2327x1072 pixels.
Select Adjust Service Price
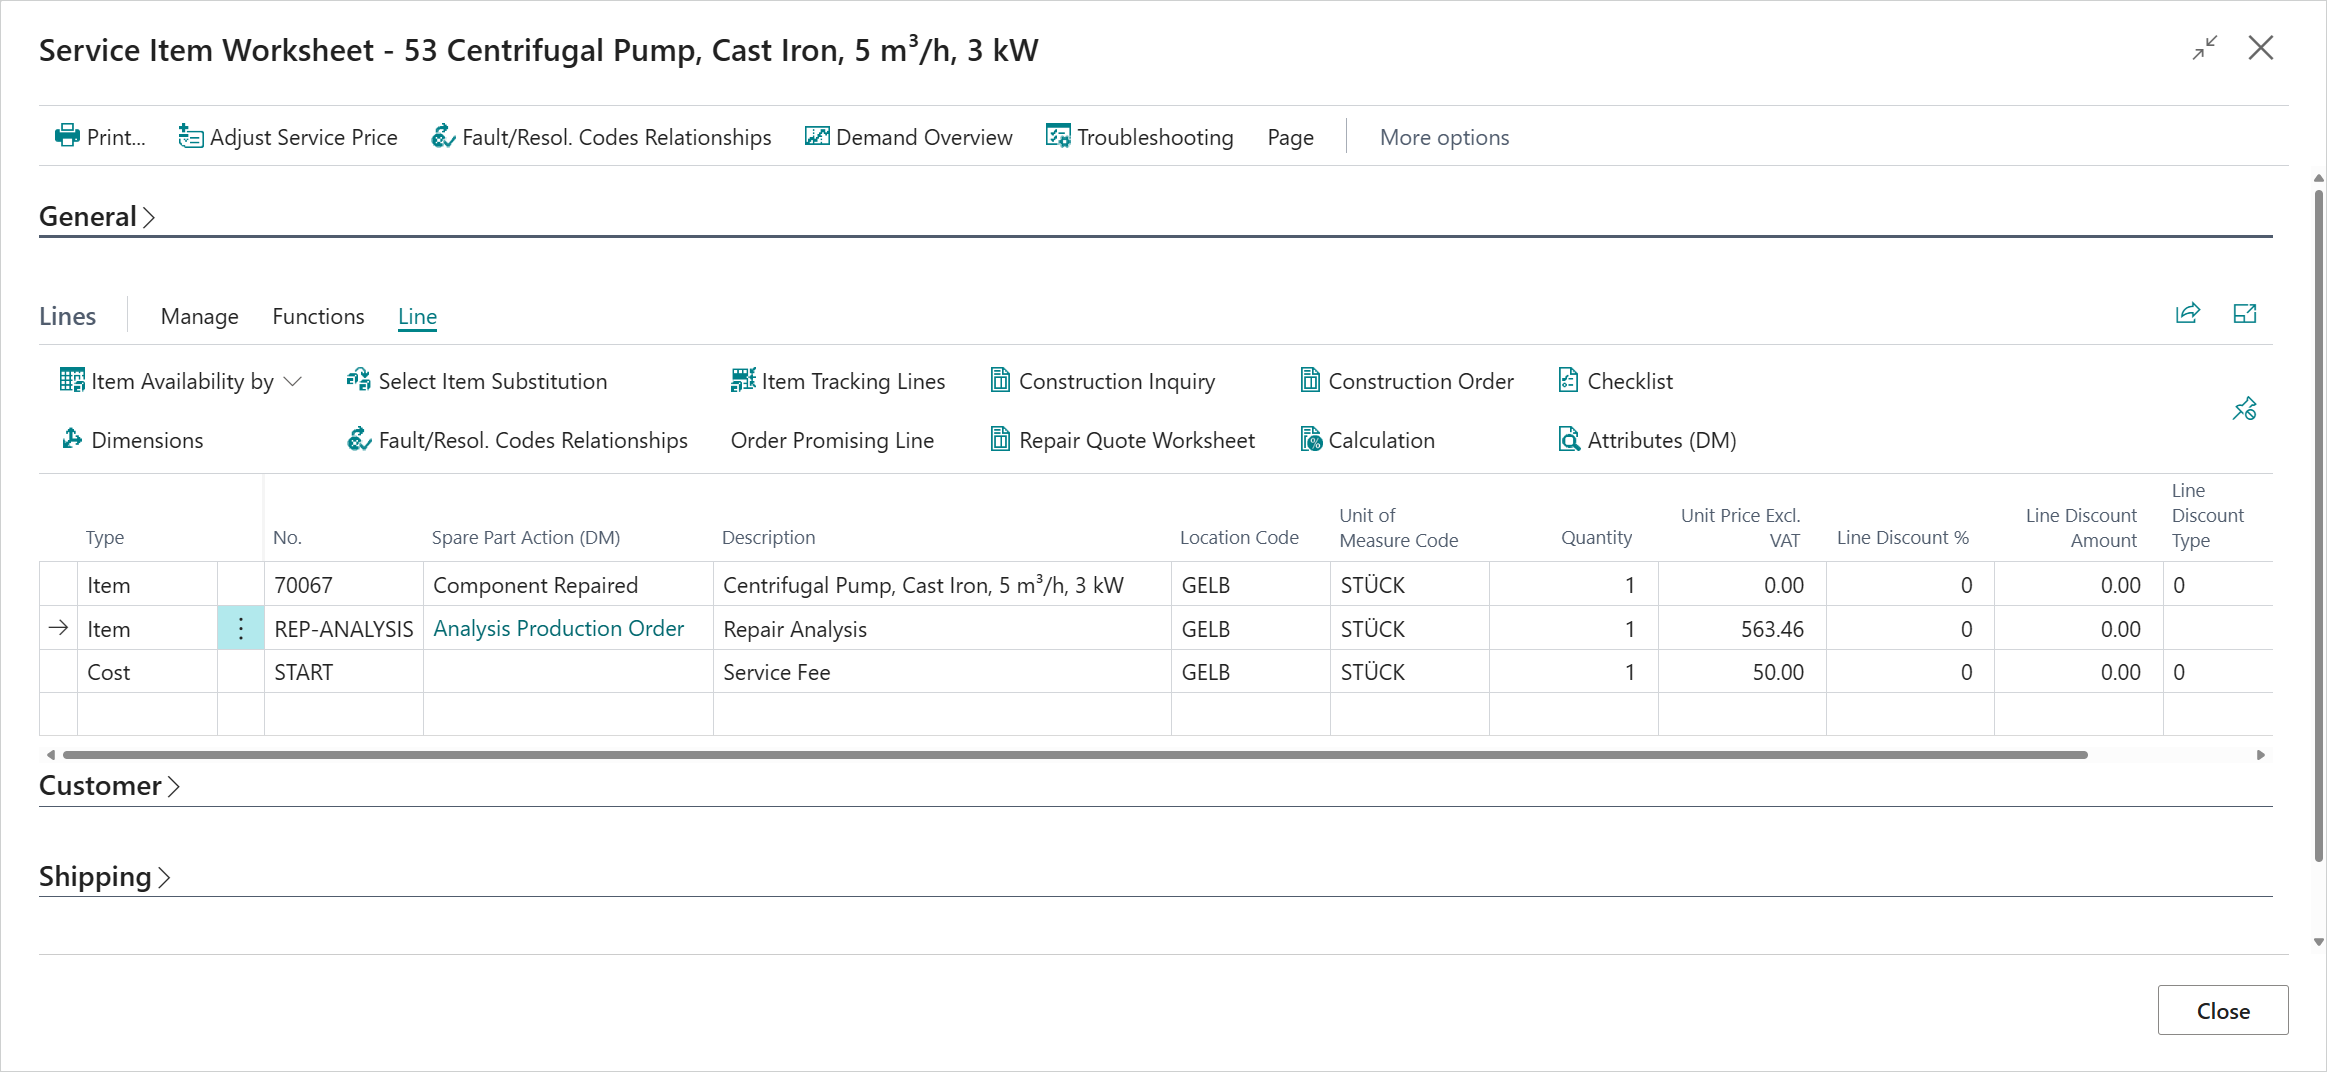[x=288, y=137]
